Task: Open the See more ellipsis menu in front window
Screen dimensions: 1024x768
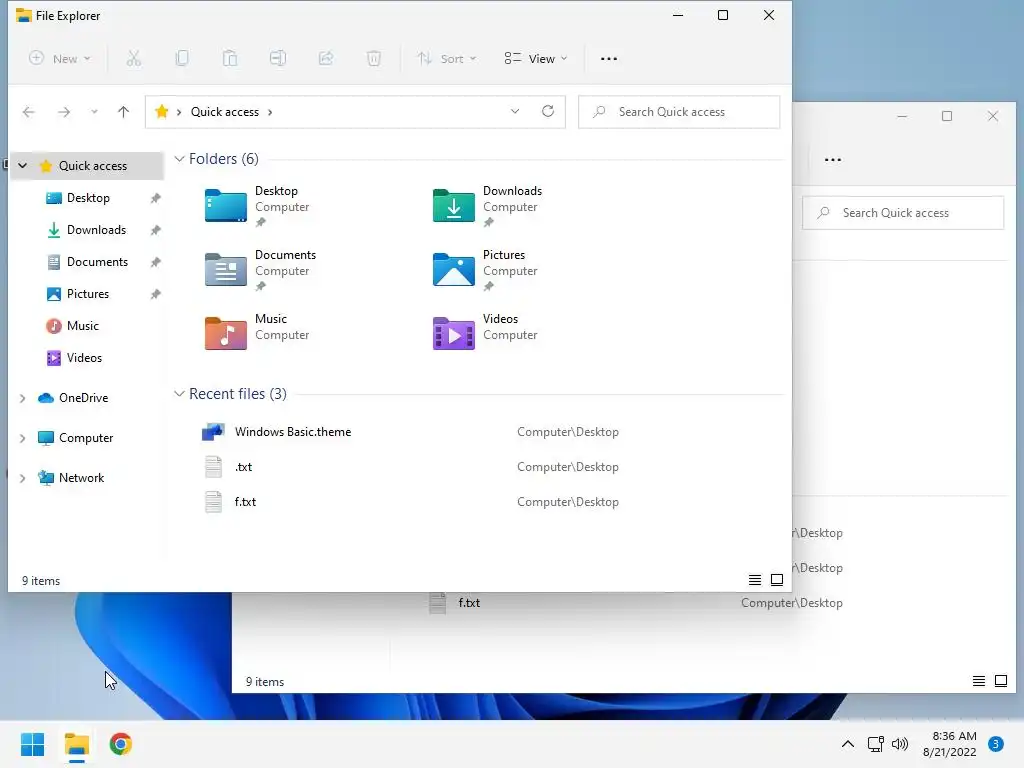Action: click(609, 59)
